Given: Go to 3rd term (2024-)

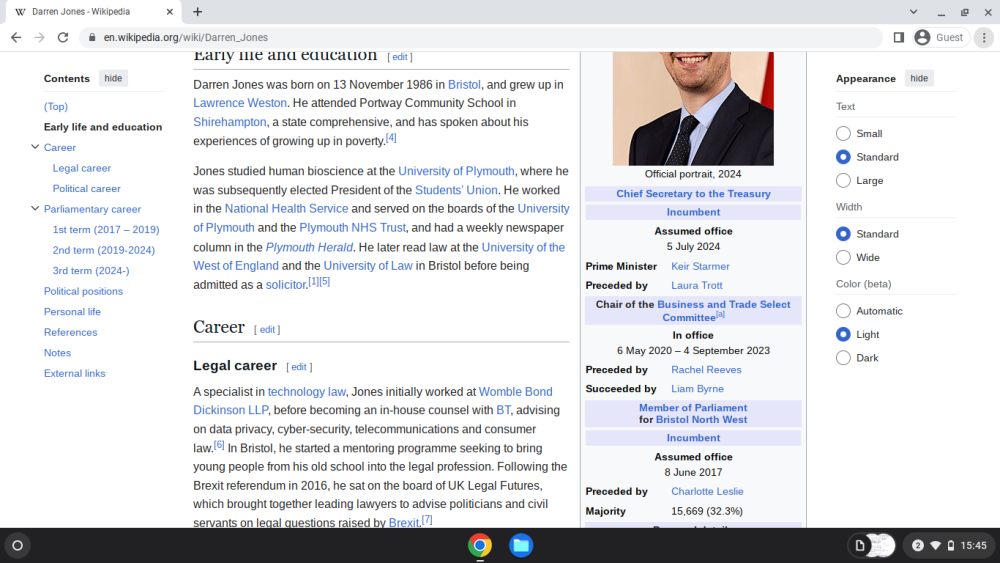Looking at the screenshot, I should coord(91,270).
